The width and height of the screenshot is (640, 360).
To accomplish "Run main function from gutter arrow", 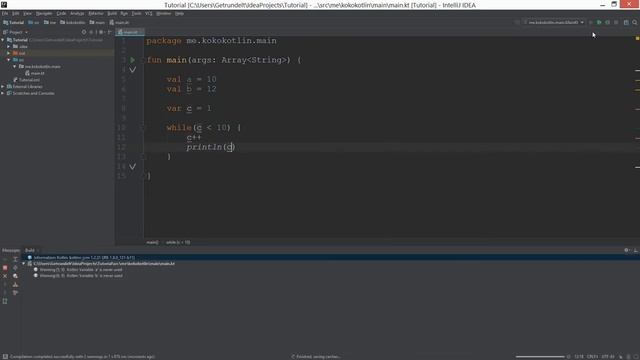I will tap(133, 60).
